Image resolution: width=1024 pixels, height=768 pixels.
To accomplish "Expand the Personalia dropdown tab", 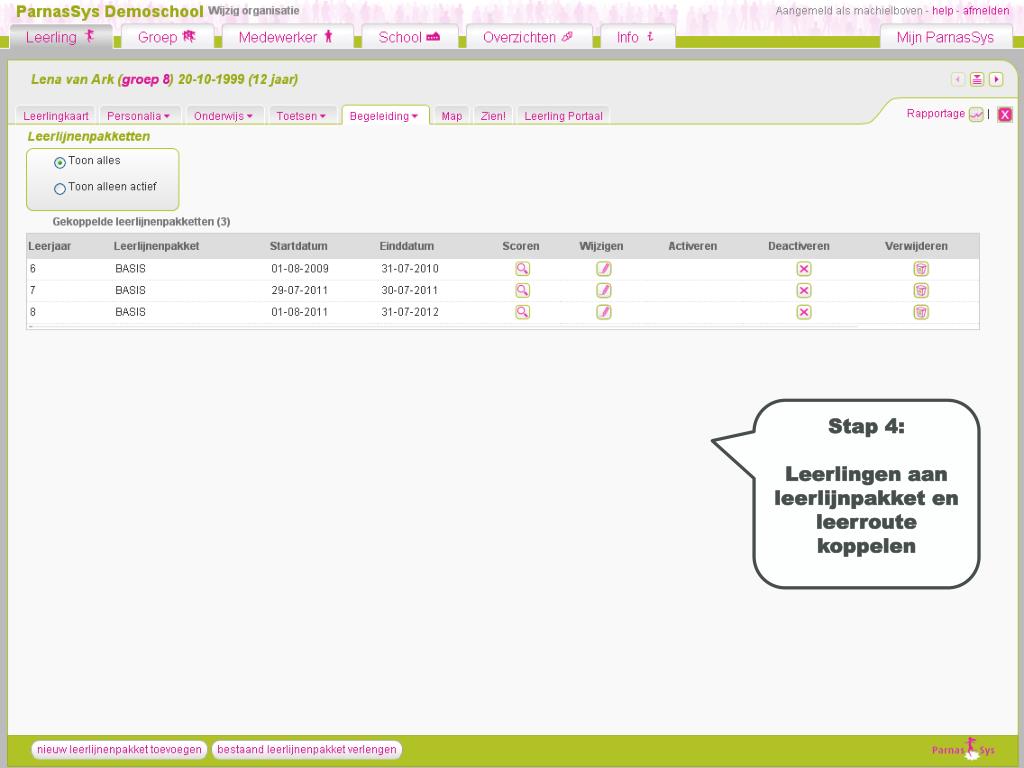I will tap(138, 116).
